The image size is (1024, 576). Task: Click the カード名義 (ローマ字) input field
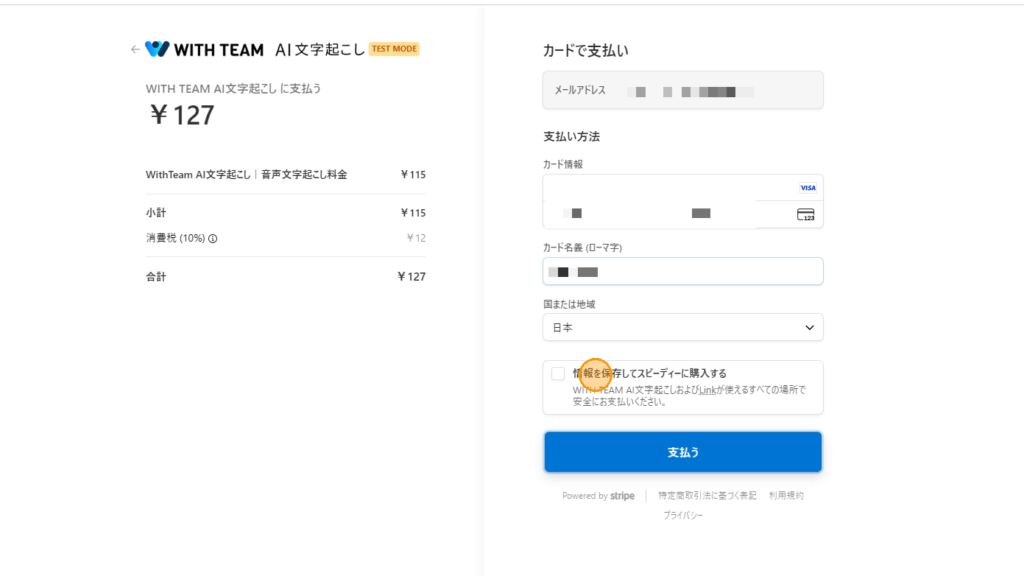683,271
